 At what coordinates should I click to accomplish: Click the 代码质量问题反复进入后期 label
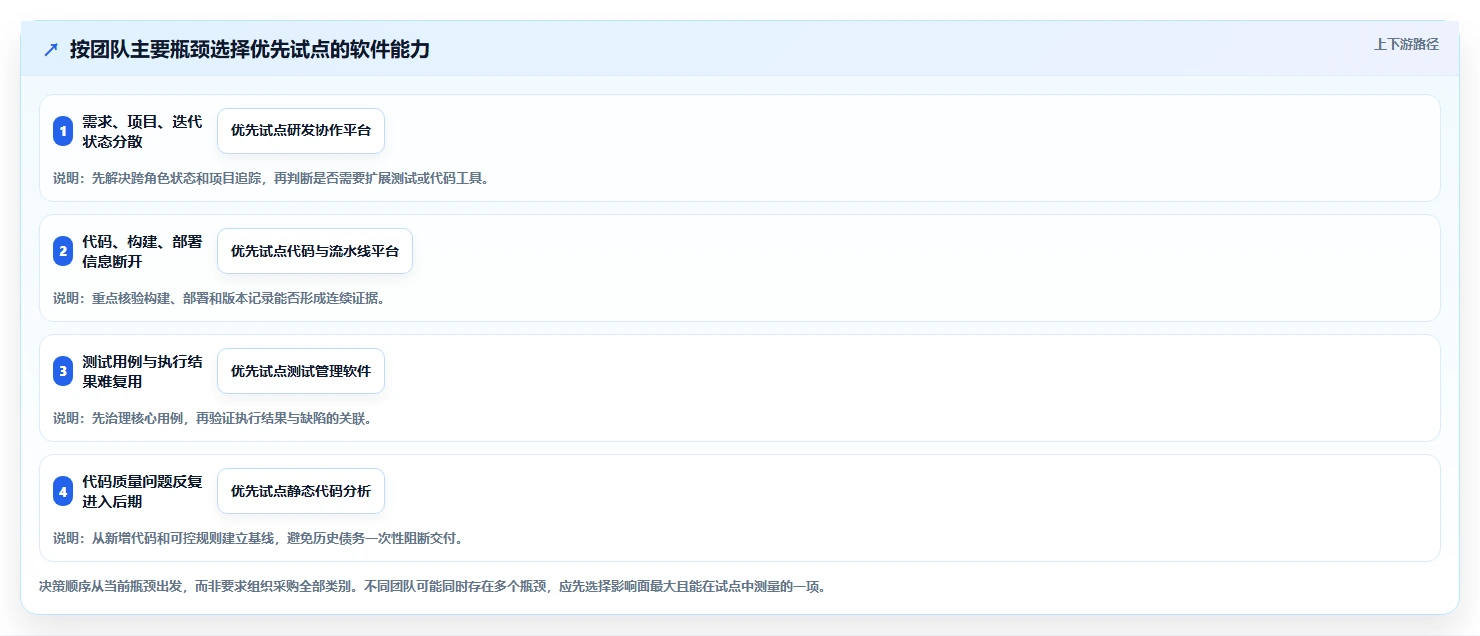point(142,491)
